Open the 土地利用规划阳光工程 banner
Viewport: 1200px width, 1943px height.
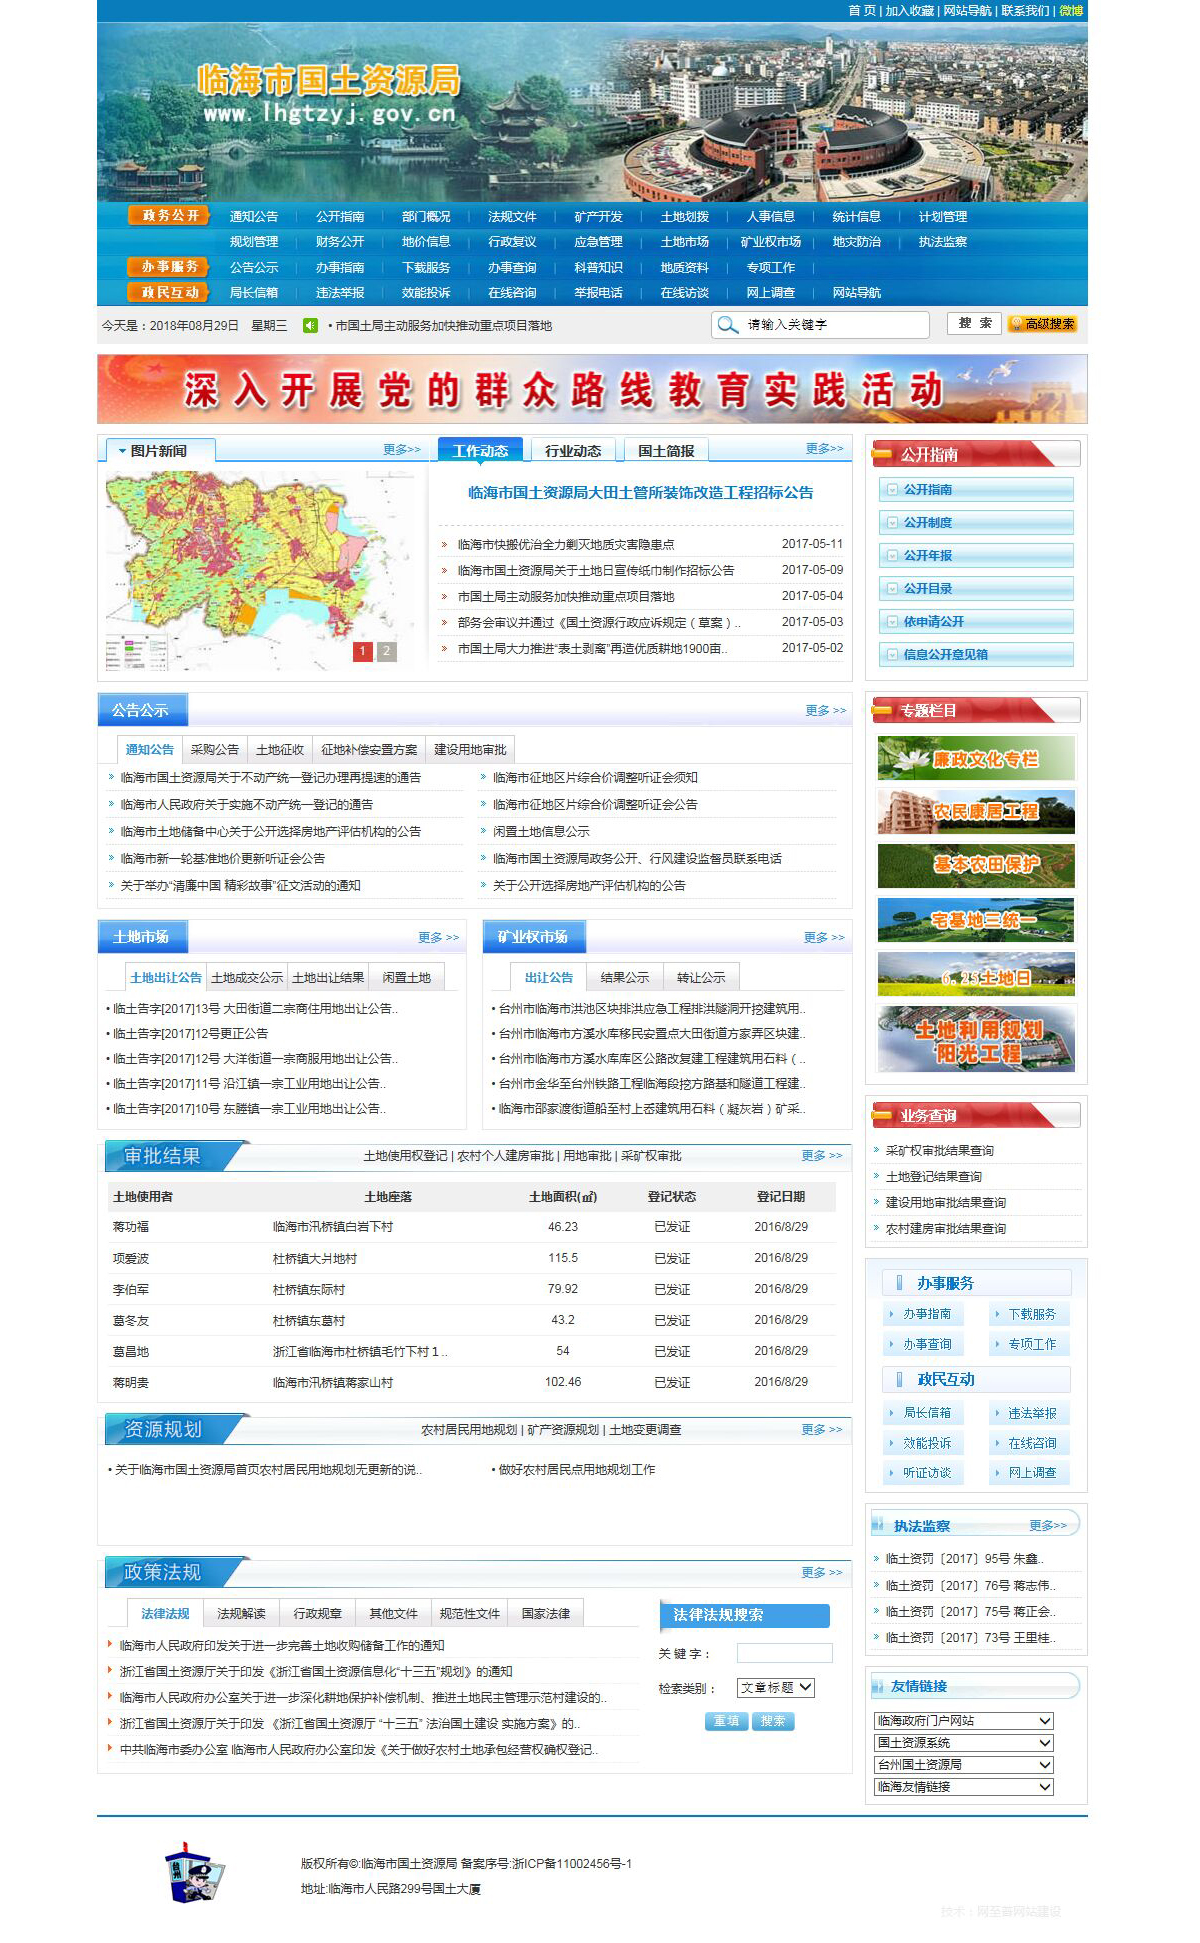coord(975,1039)
